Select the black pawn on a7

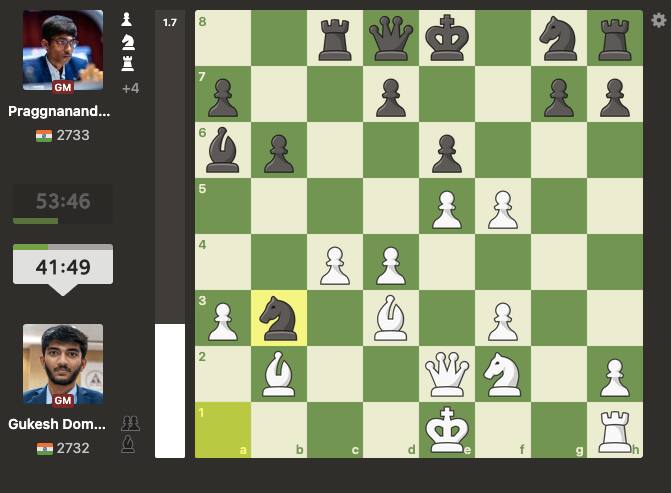pyautogui.click(x=223, y=97)
